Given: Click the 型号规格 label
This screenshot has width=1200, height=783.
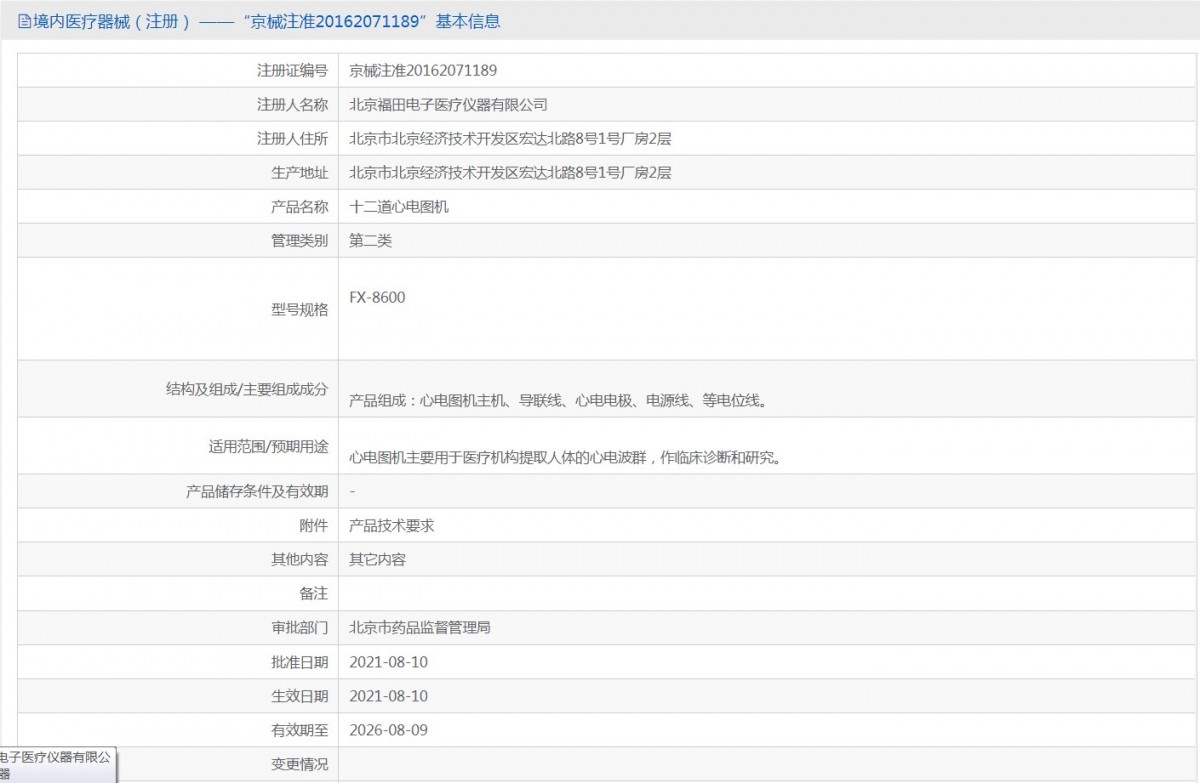Looking at the screenshot, I should (x=299, y=310).
